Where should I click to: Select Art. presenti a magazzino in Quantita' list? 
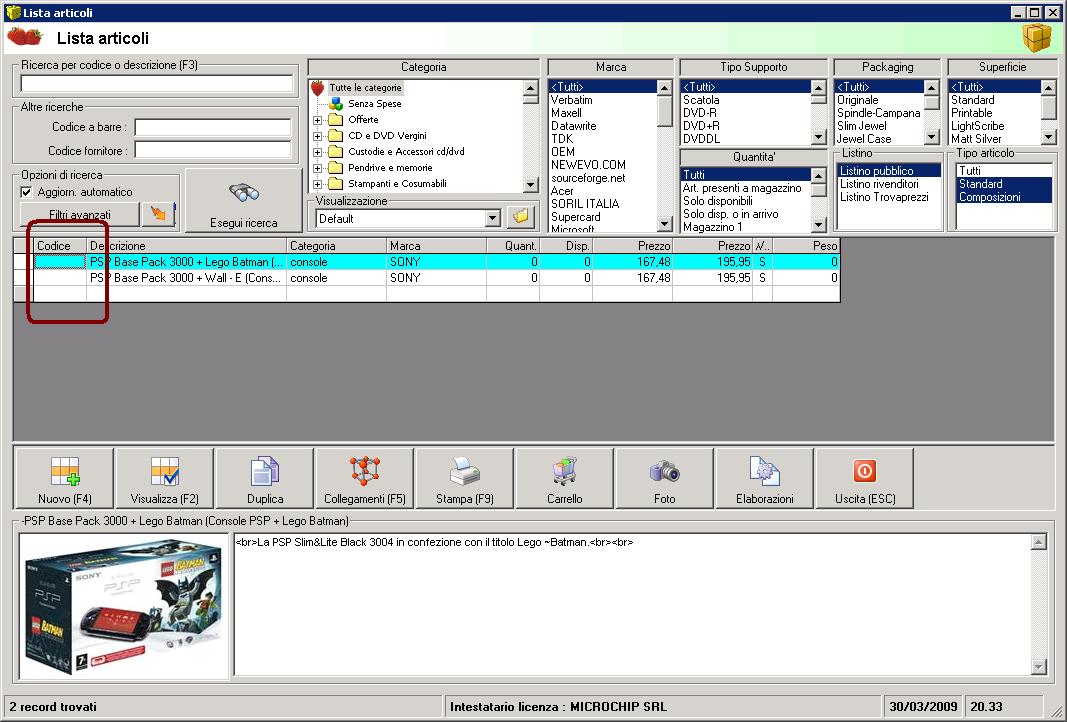click(742, 188)
